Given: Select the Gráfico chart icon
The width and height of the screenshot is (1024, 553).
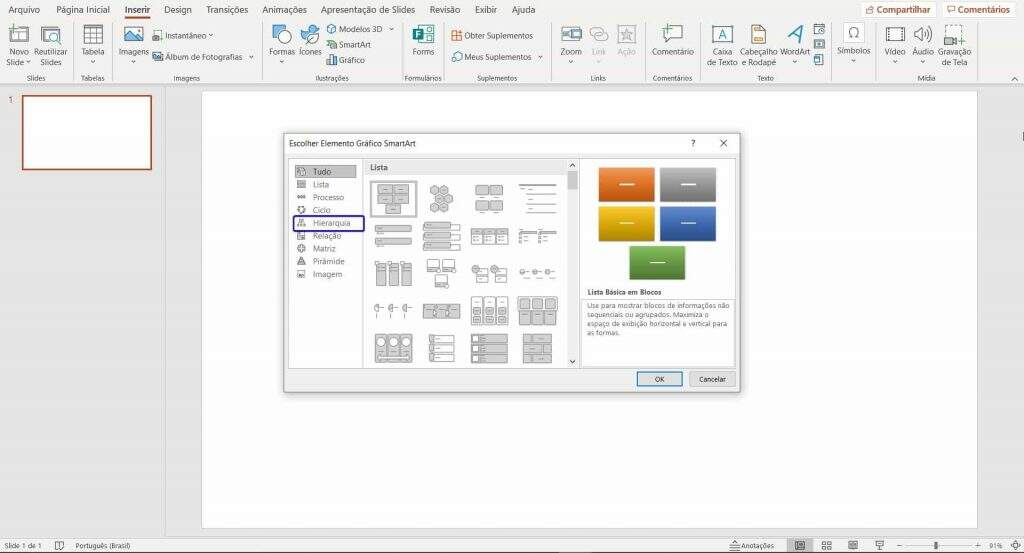Looking at the screenshot, I should (x=345, y=60).
